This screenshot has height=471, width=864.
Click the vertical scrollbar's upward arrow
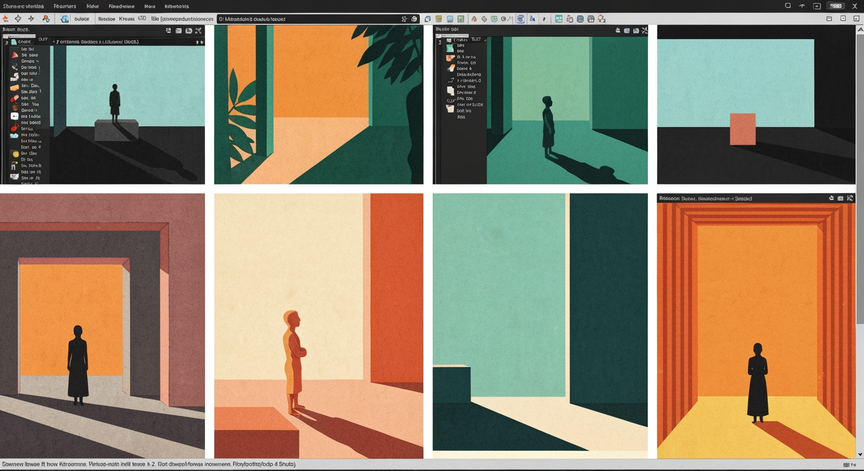[860, 28]
